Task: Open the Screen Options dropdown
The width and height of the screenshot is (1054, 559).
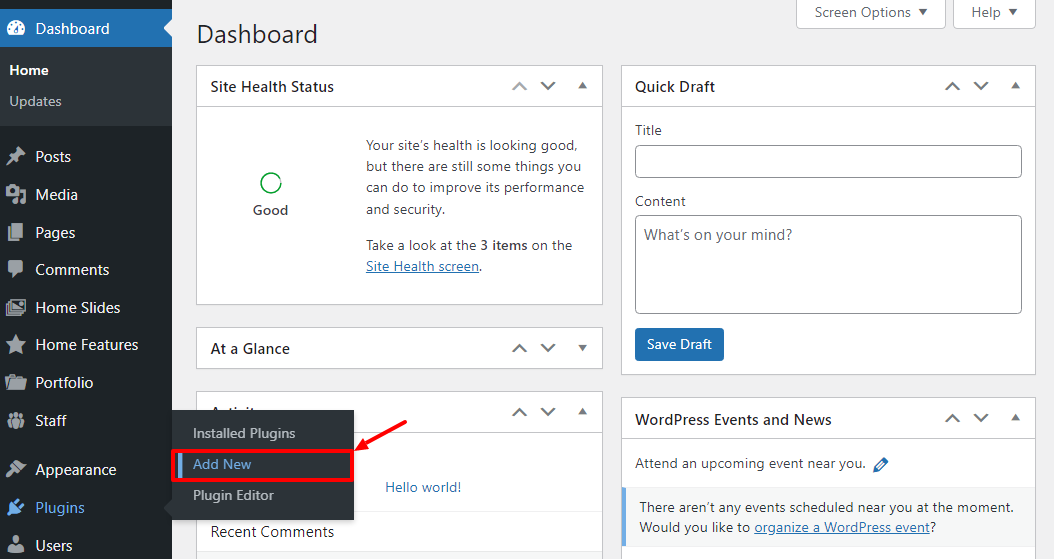Action: click(871, 13)
